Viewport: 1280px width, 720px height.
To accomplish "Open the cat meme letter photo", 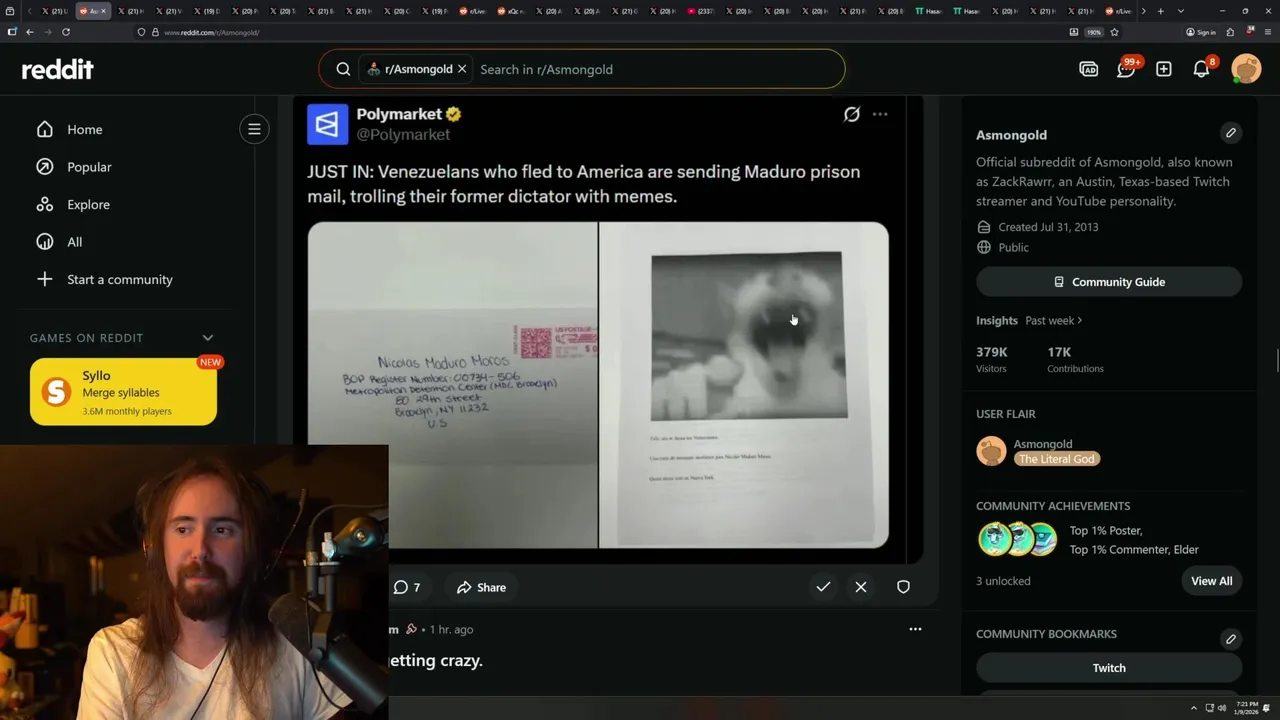I will coord(744,385).
